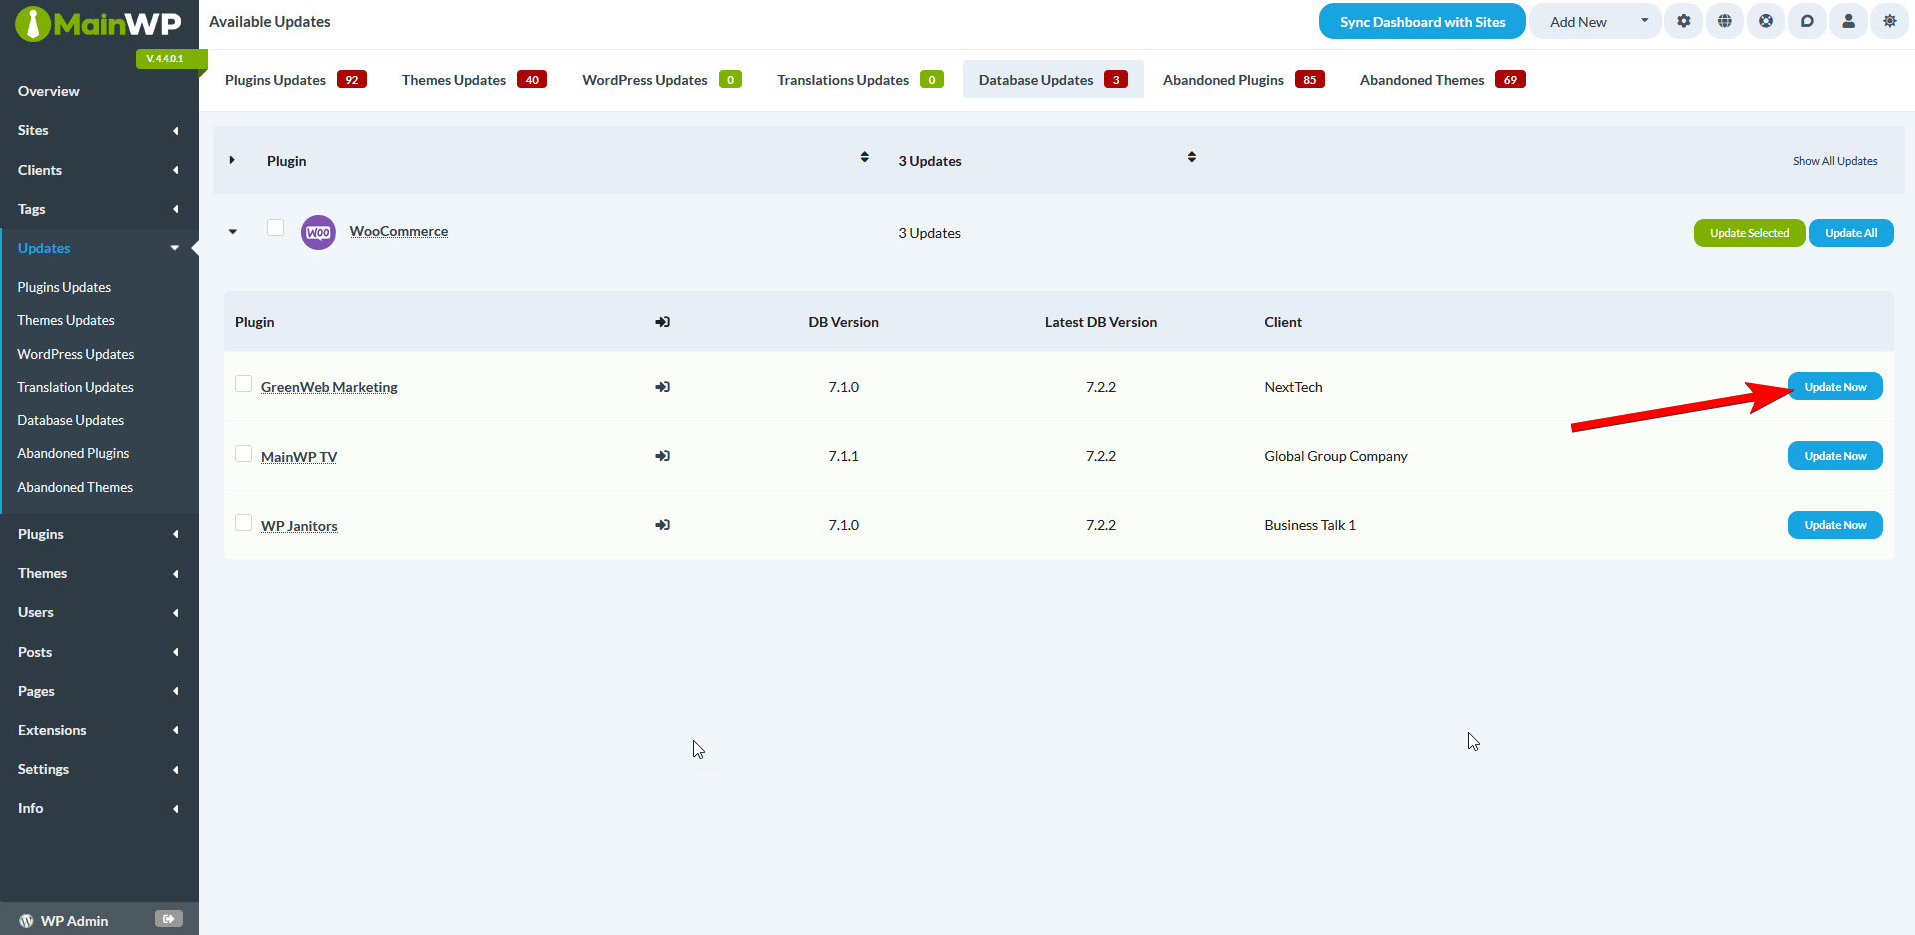Open help via the lifebuoy icon
Image resolution: width=1915 pixels, height=935 pixels.
[x=1766, y=21]
